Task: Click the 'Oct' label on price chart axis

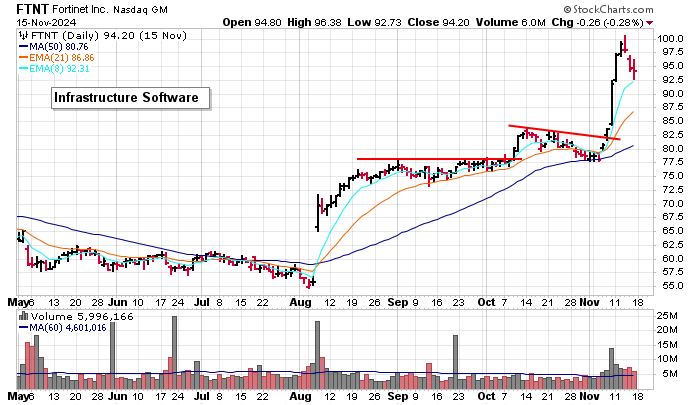Action: coord(486,303)
